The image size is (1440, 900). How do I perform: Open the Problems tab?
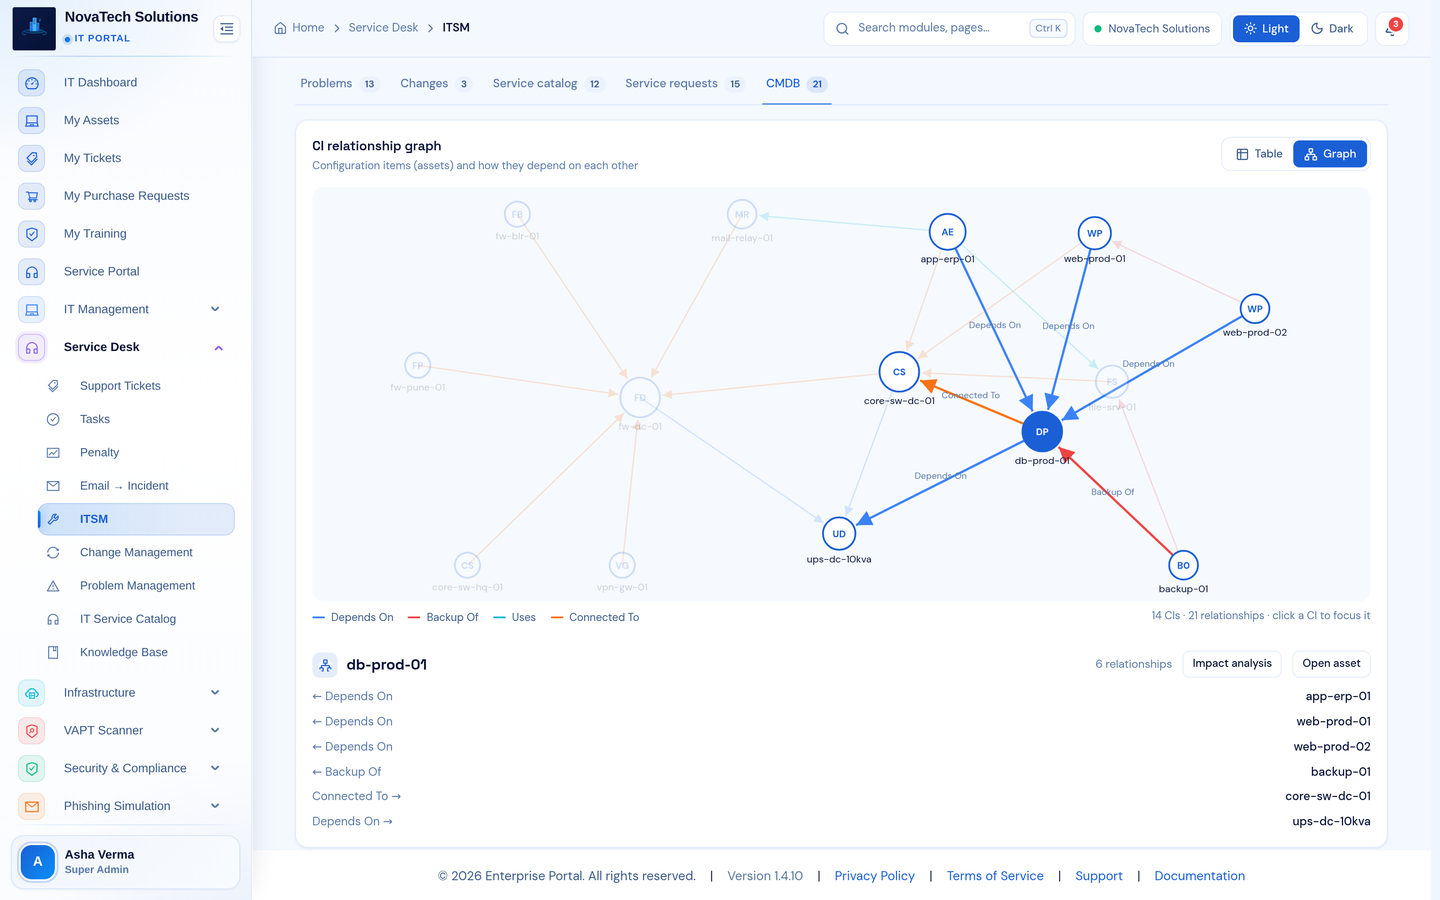click(x=339, y=84)
